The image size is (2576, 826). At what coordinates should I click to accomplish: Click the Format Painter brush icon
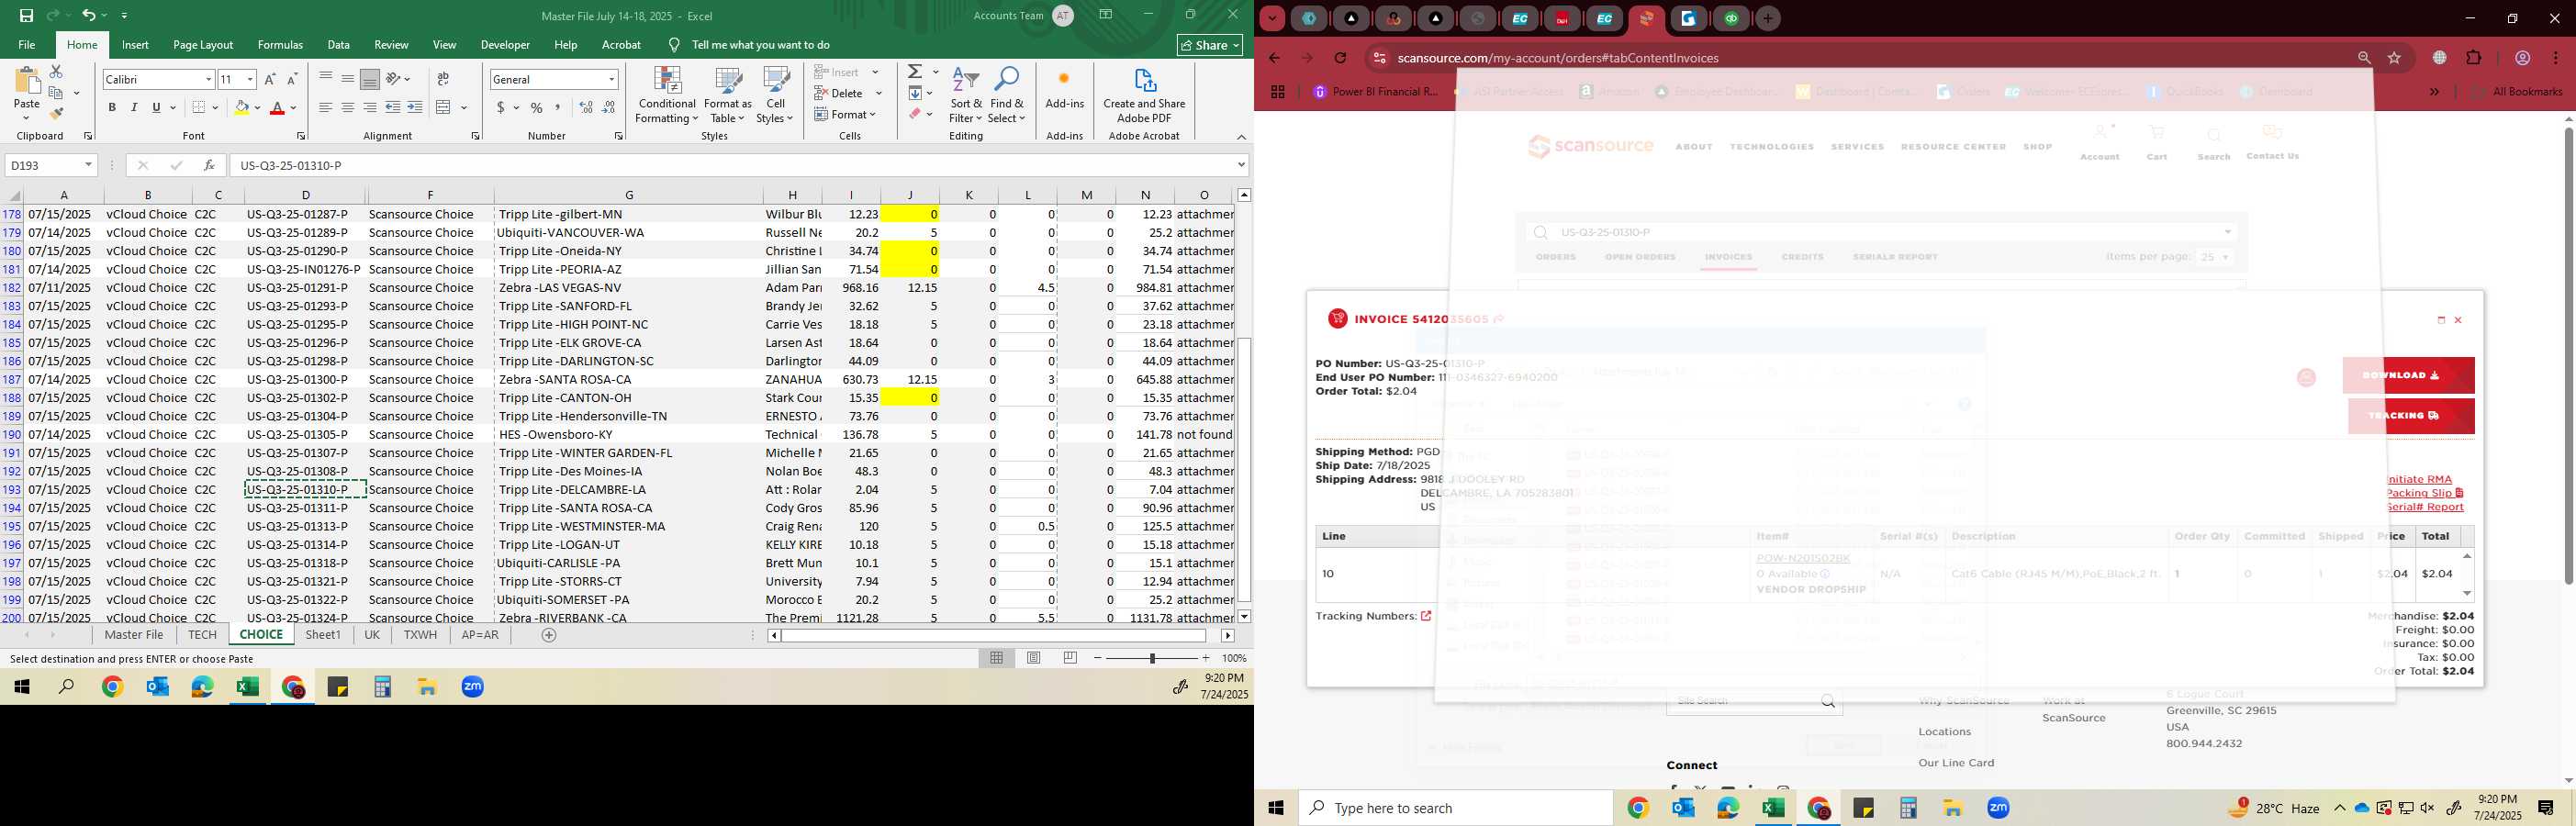(56, 113)
